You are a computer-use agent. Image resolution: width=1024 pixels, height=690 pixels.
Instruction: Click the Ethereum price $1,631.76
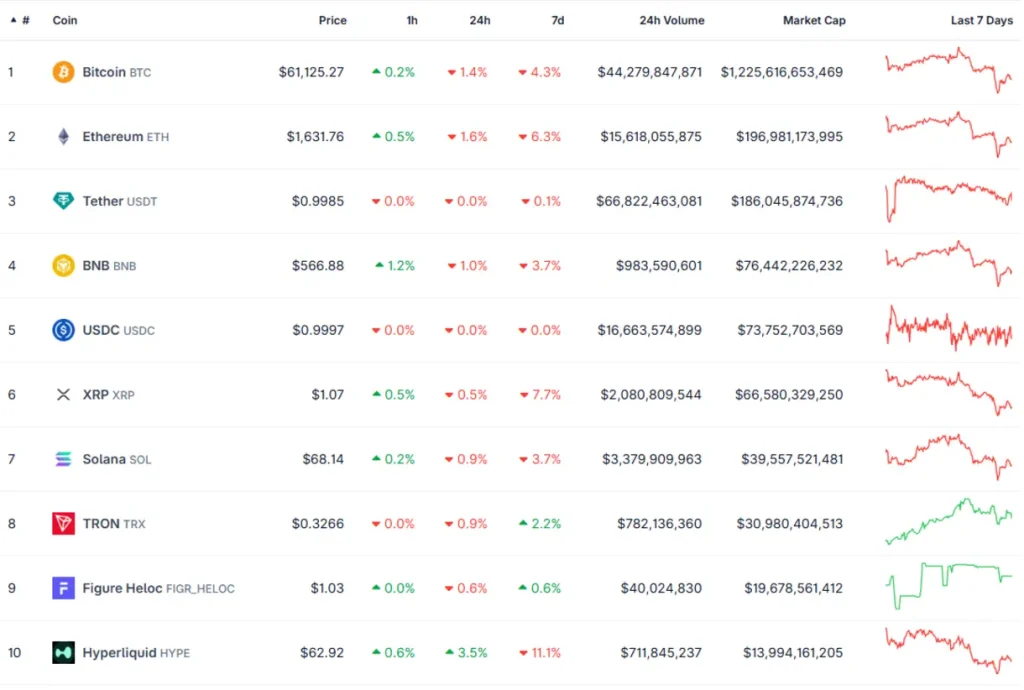(x=315, y=136)
